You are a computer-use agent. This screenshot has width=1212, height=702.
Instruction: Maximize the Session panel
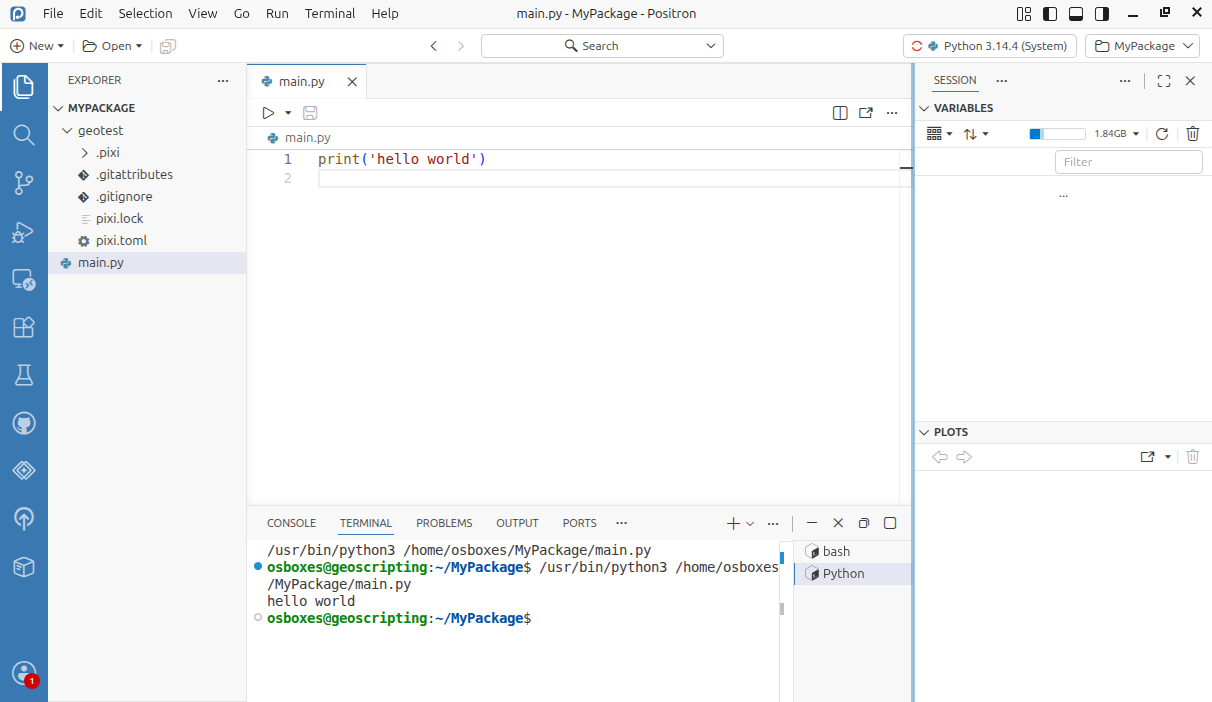pyautogui.click(x=1164, y=81)
